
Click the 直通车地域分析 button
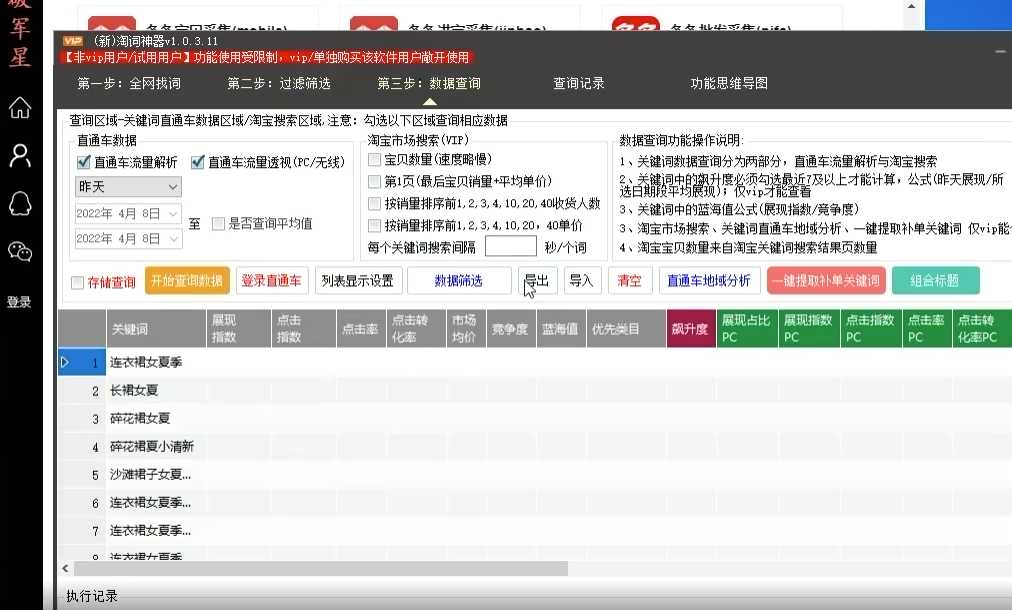(x=710, y=281)
